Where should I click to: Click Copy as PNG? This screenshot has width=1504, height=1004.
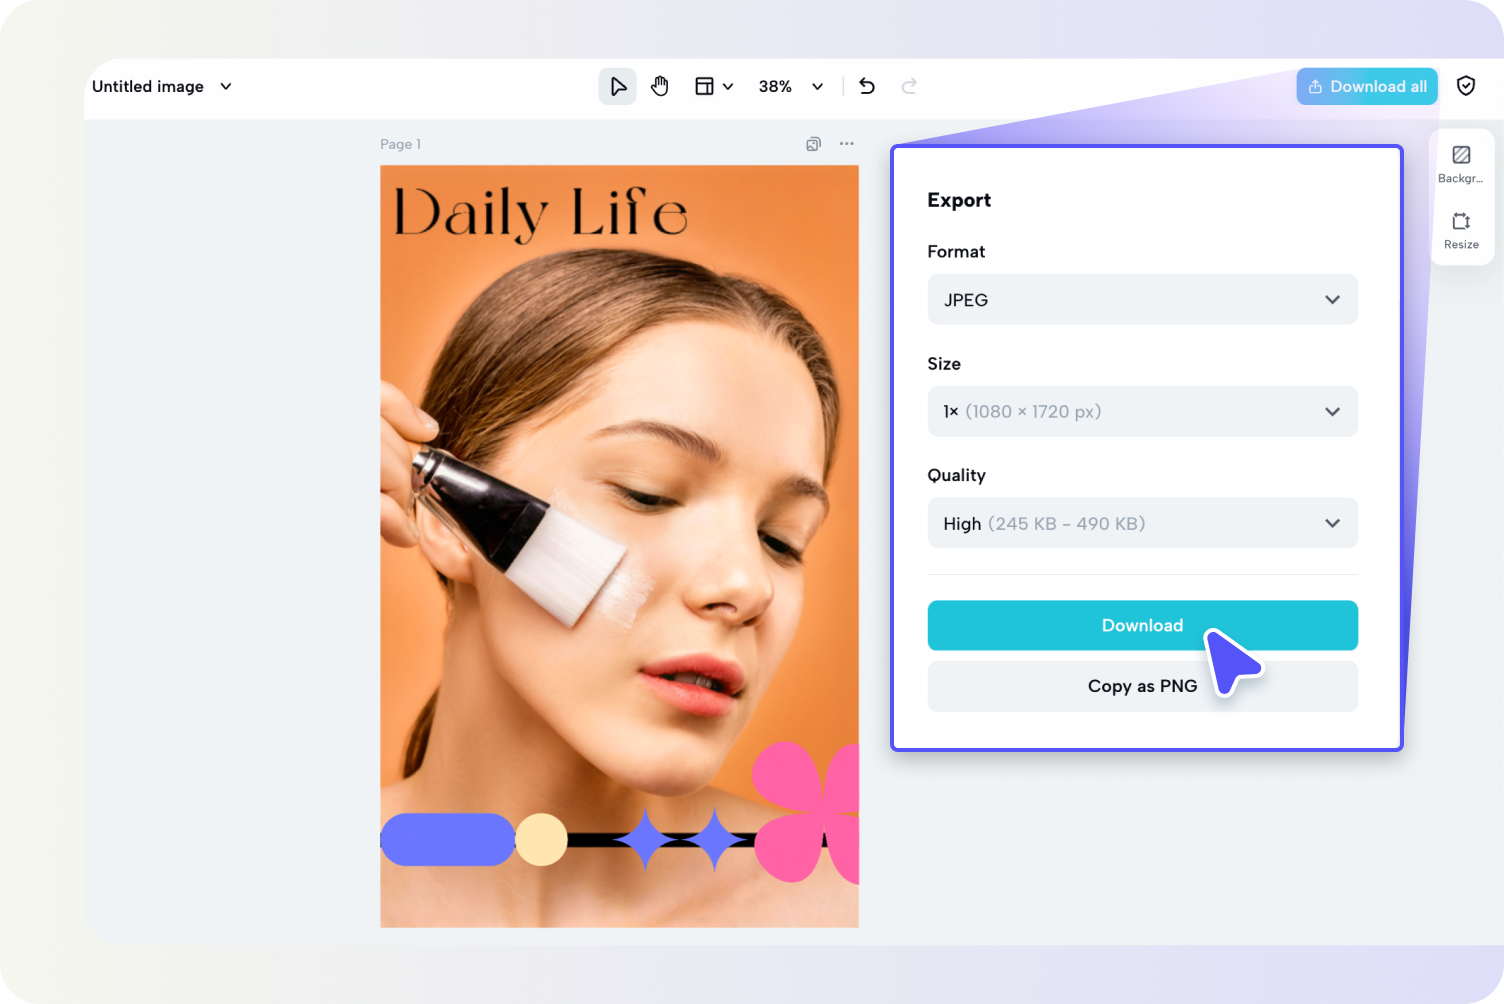(1142, 686)
